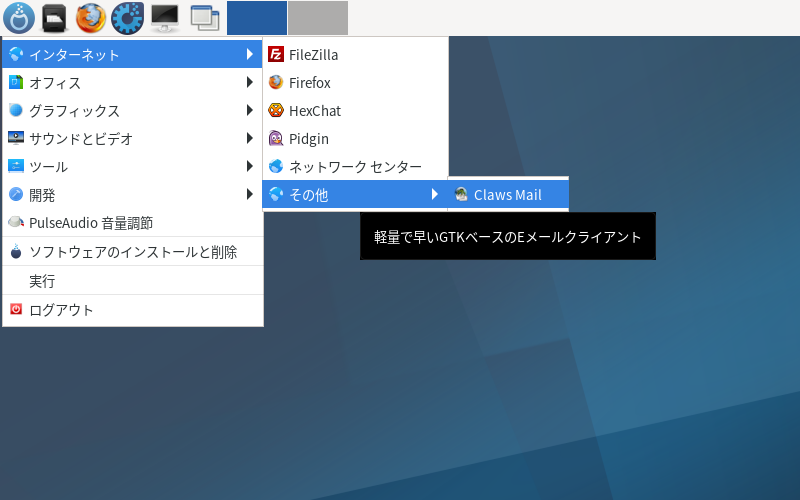Launch Firefox from the Internet submenu

tap(355, 82)
